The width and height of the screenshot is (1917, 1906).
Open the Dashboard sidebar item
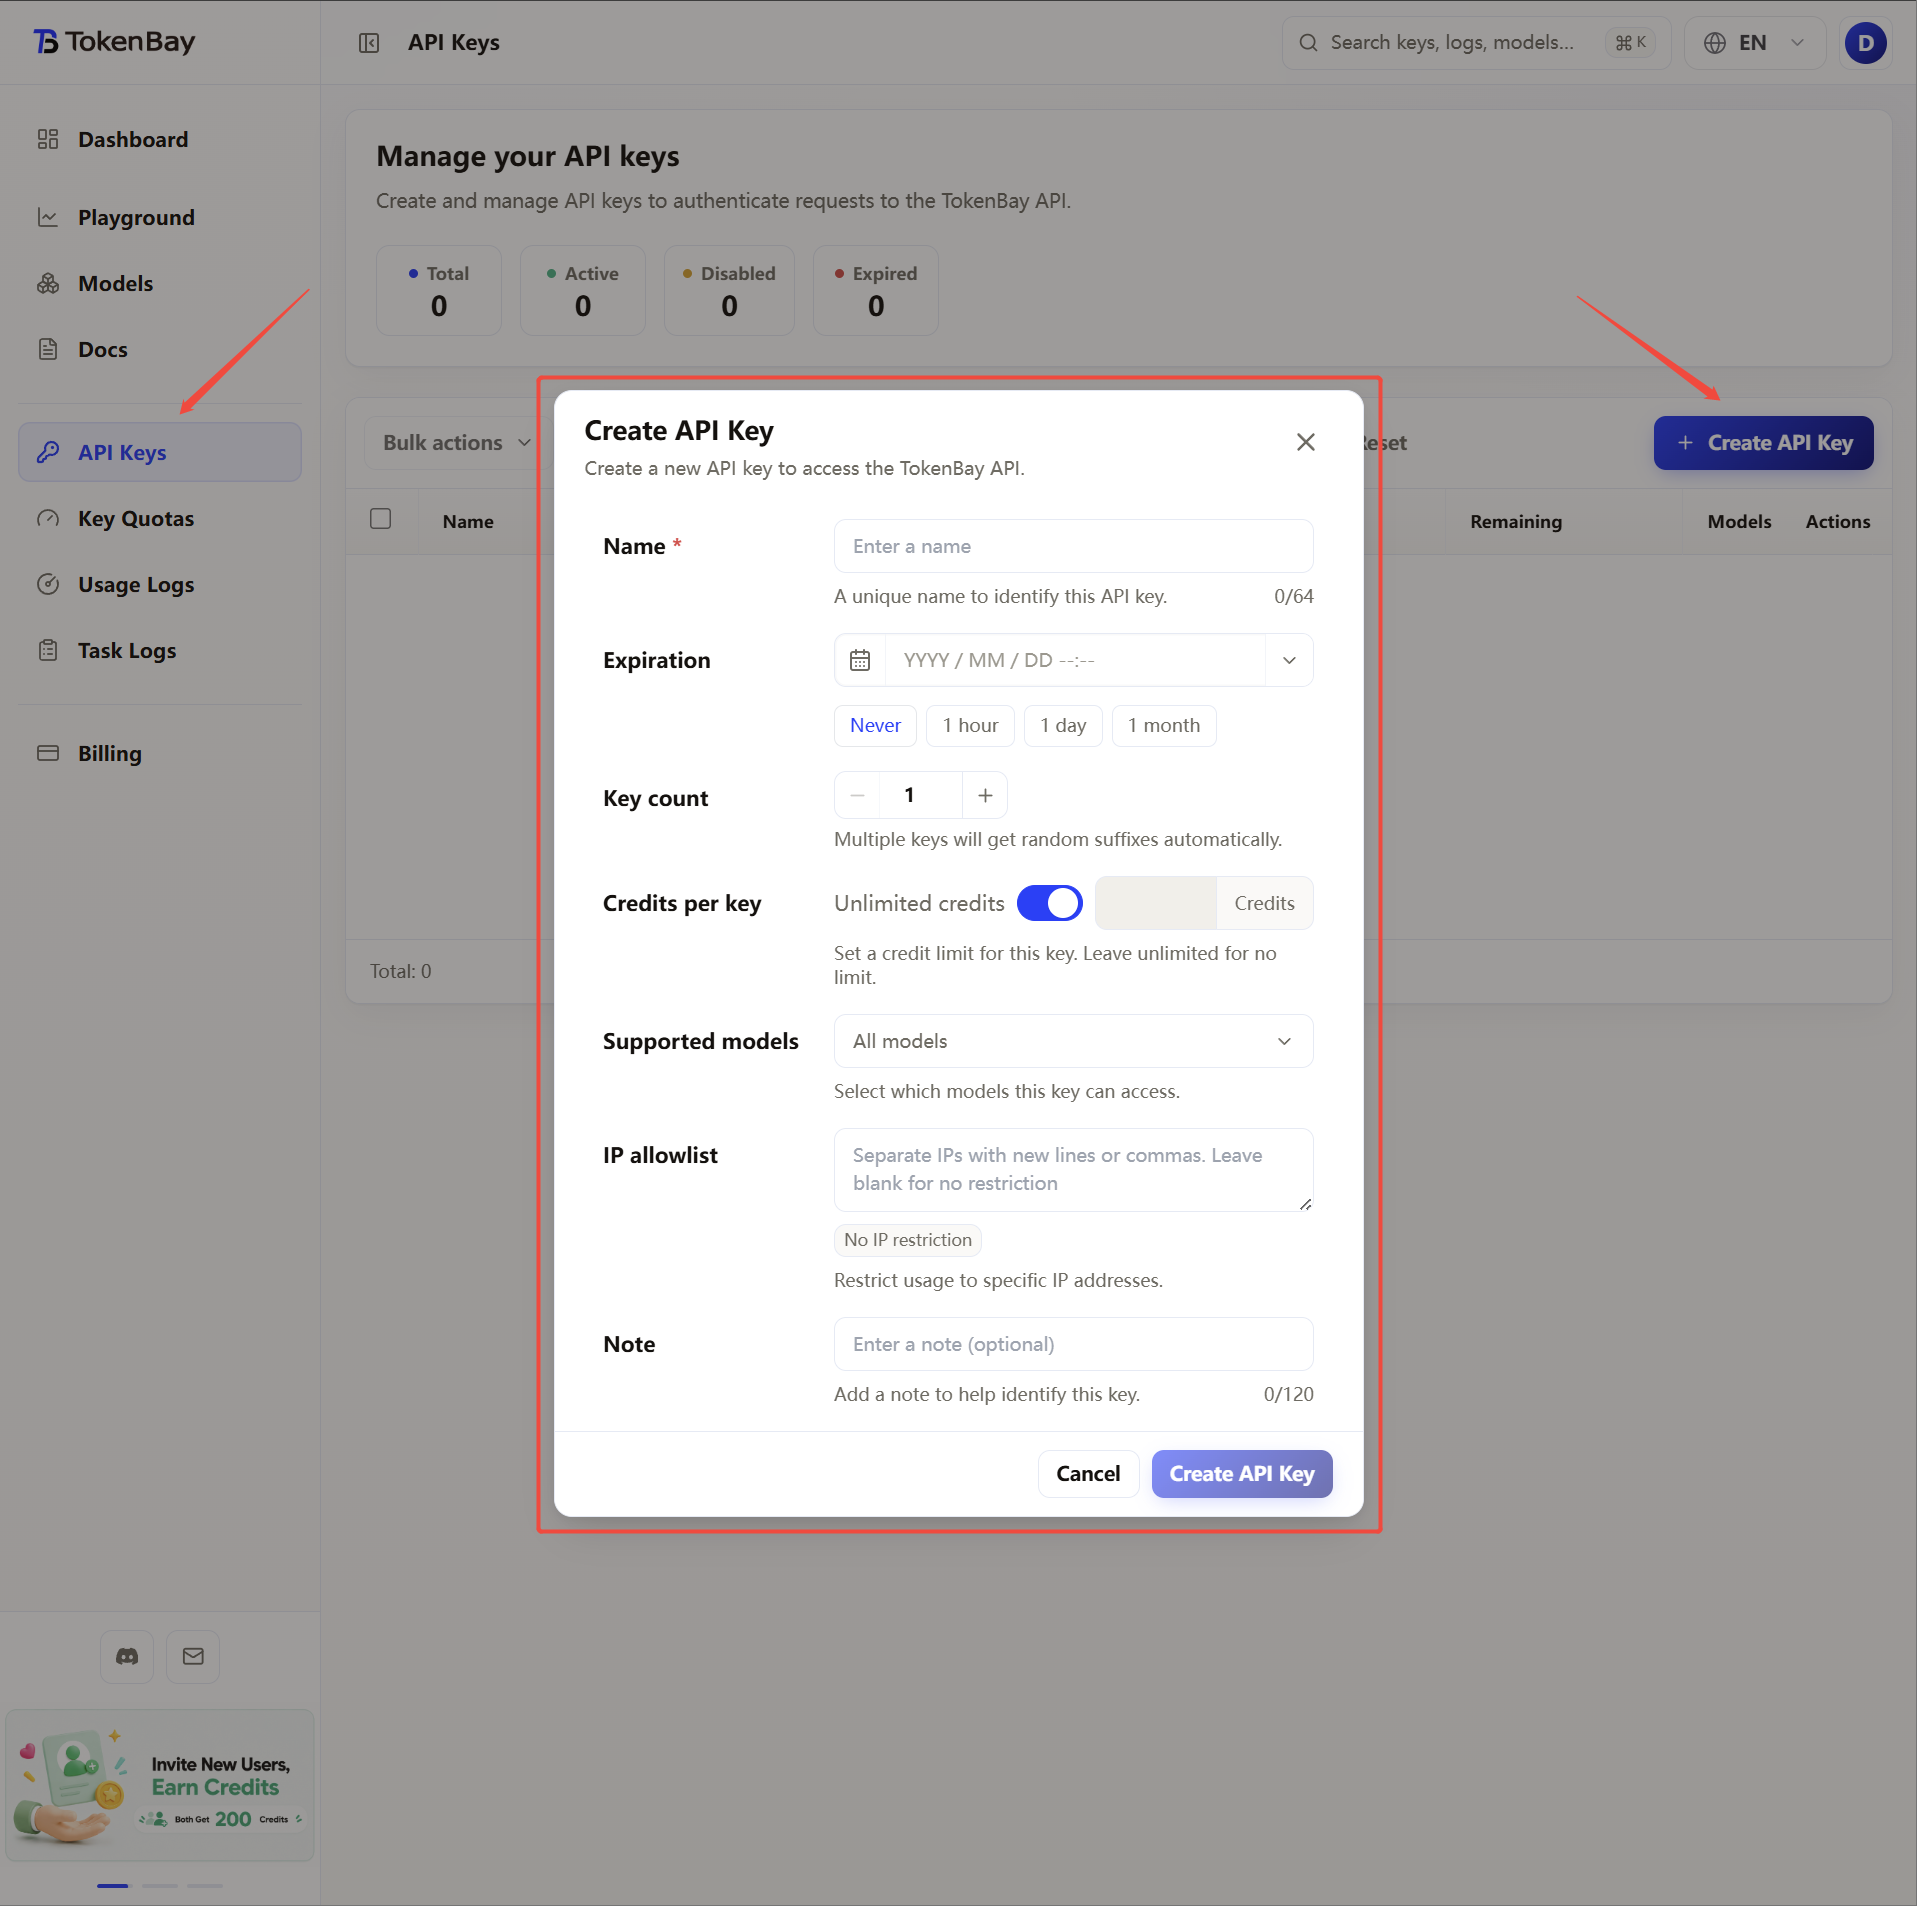pyautogui.click(x=160, y=139)
